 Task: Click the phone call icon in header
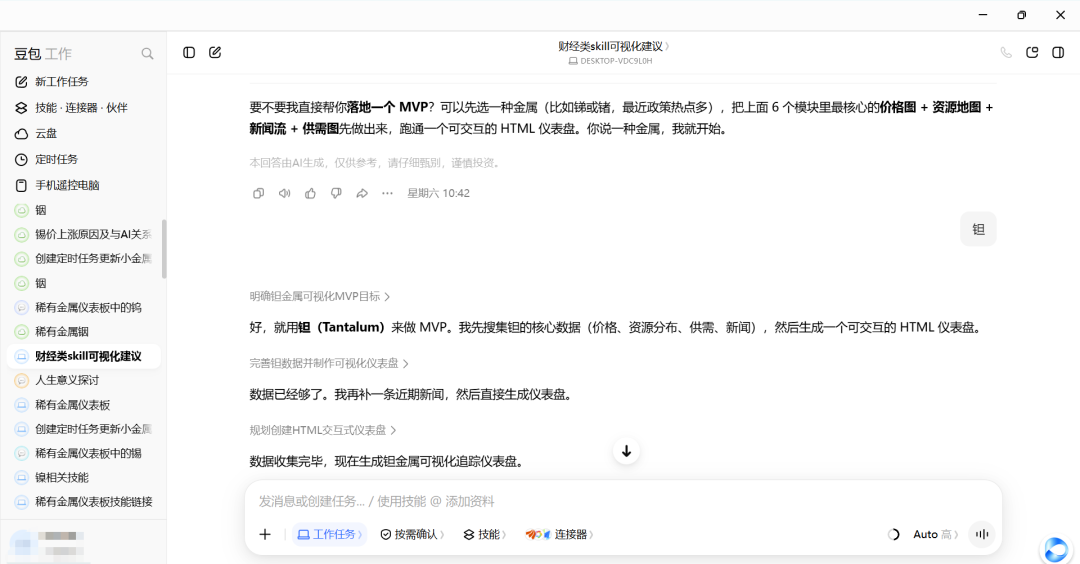click(x=1006, y=52)
